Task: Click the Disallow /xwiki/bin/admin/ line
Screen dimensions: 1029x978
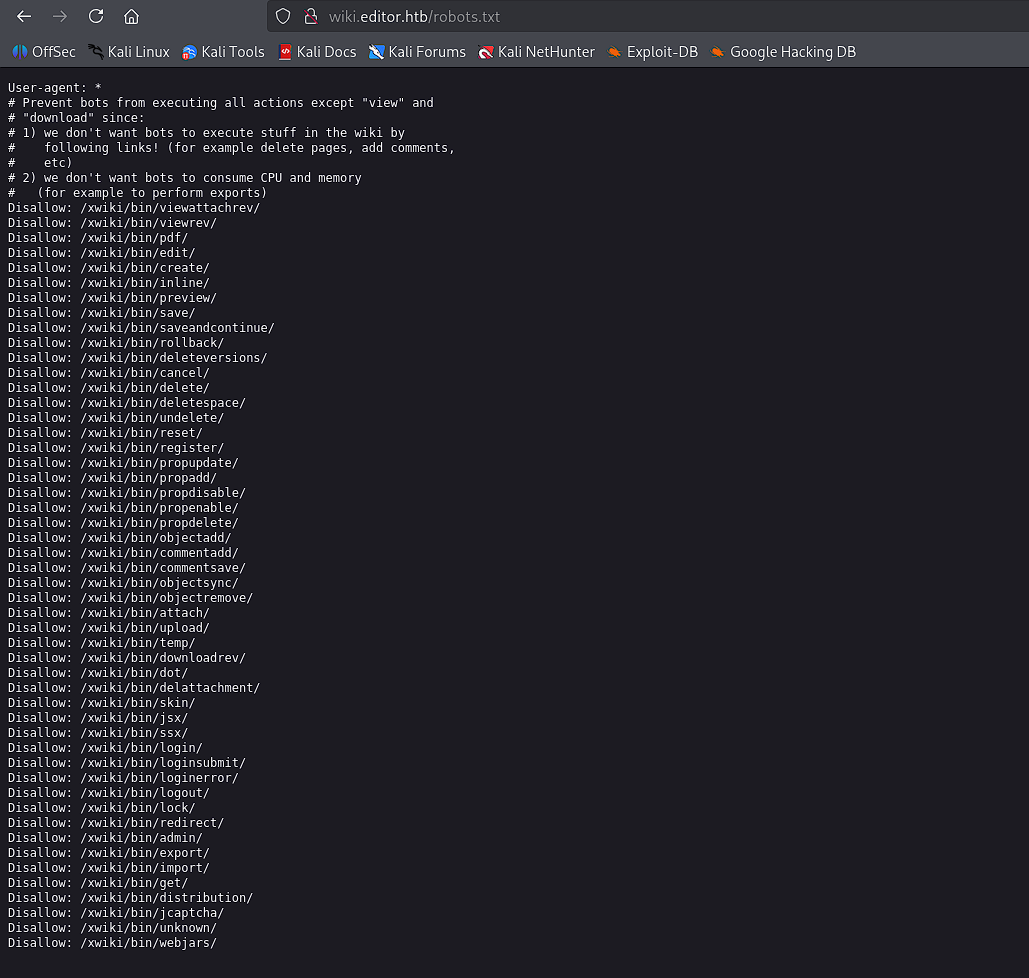Action: click(x=105, y=838)
